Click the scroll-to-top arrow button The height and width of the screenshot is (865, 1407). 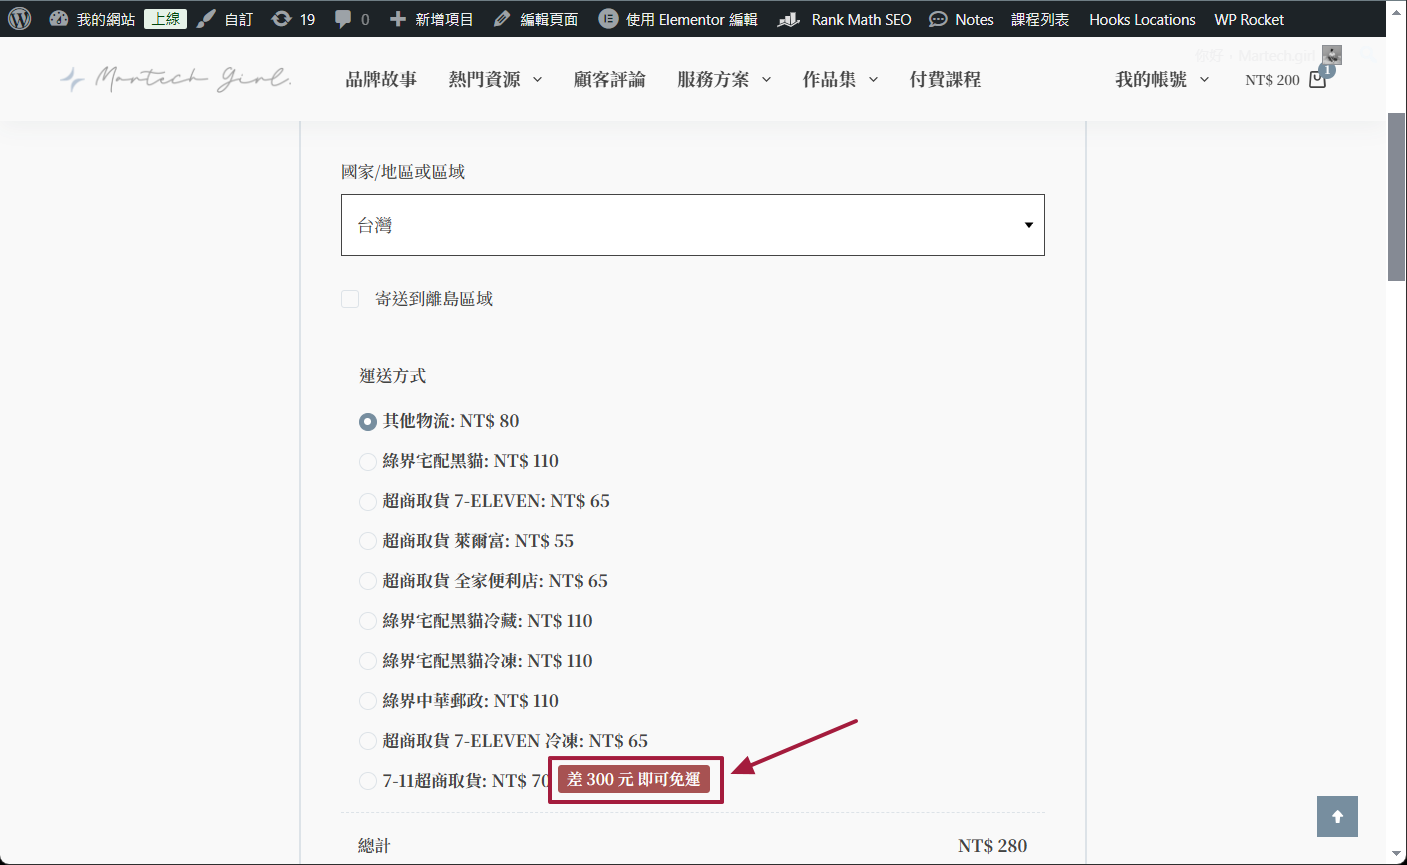[x=1337, y=816]
